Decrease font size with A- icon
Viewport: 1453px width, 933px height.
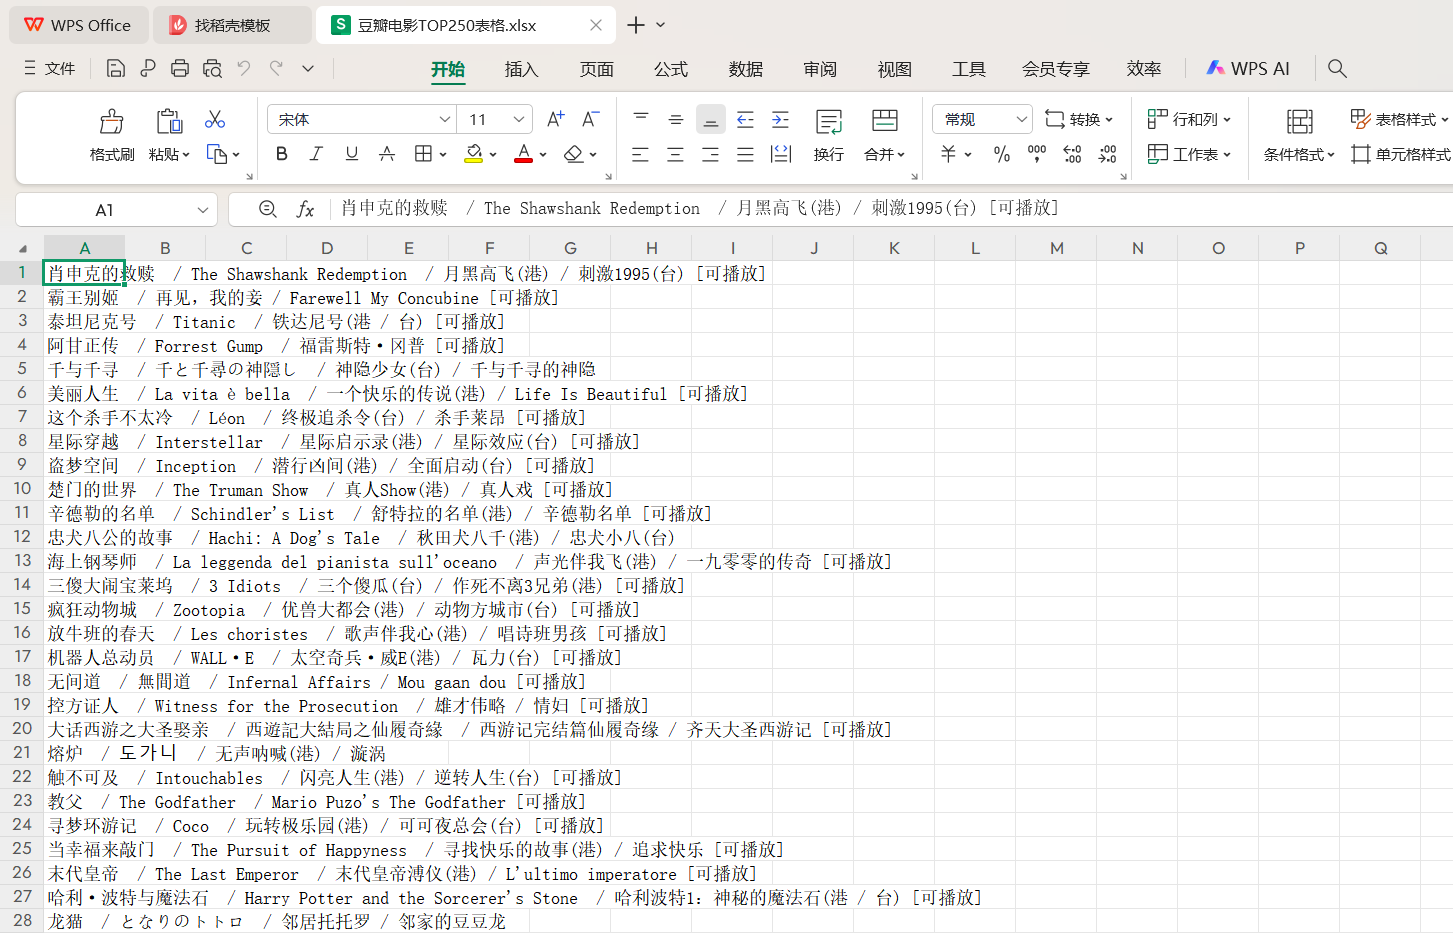tap(590, 119)
